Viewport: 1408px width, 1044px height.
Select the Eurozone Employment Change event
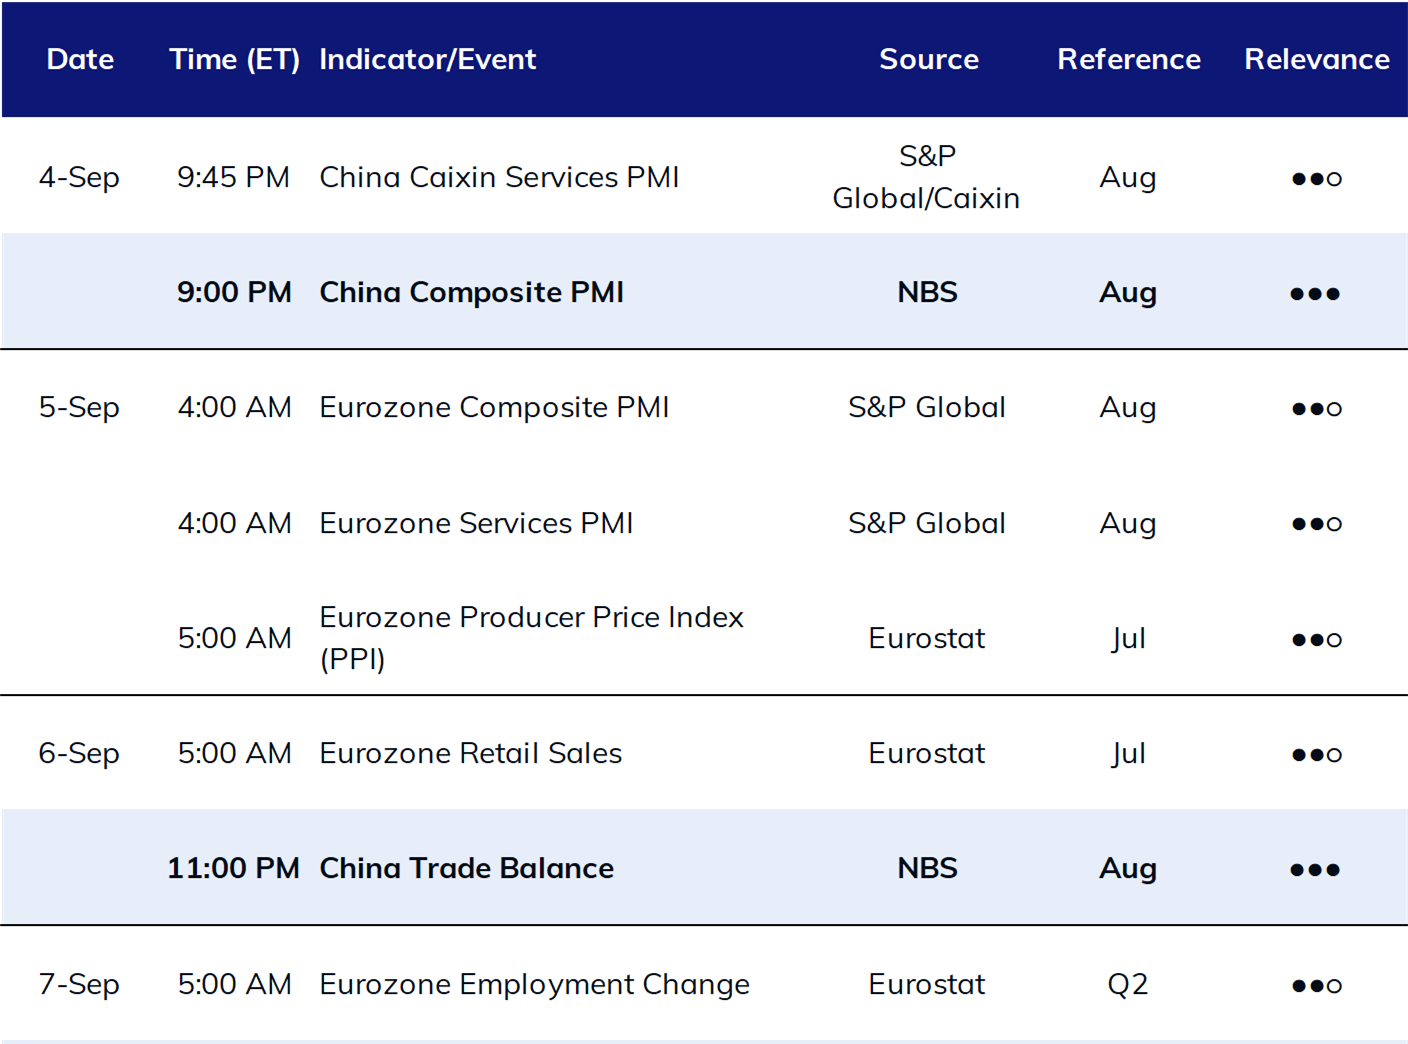534,984
